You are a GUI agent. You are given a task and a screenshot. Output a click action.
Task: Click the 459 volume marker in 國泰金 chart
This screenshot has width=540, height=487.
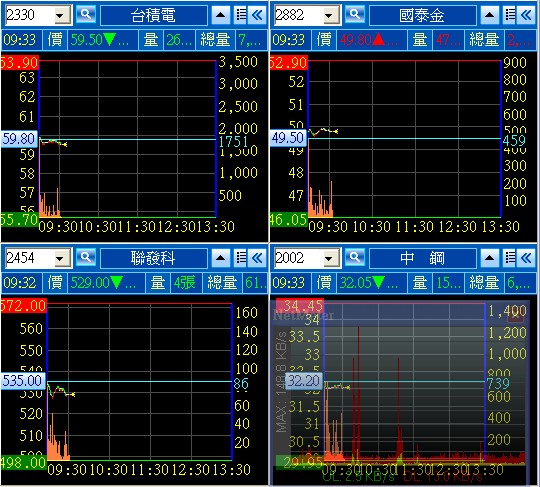(x=514, y=141)
